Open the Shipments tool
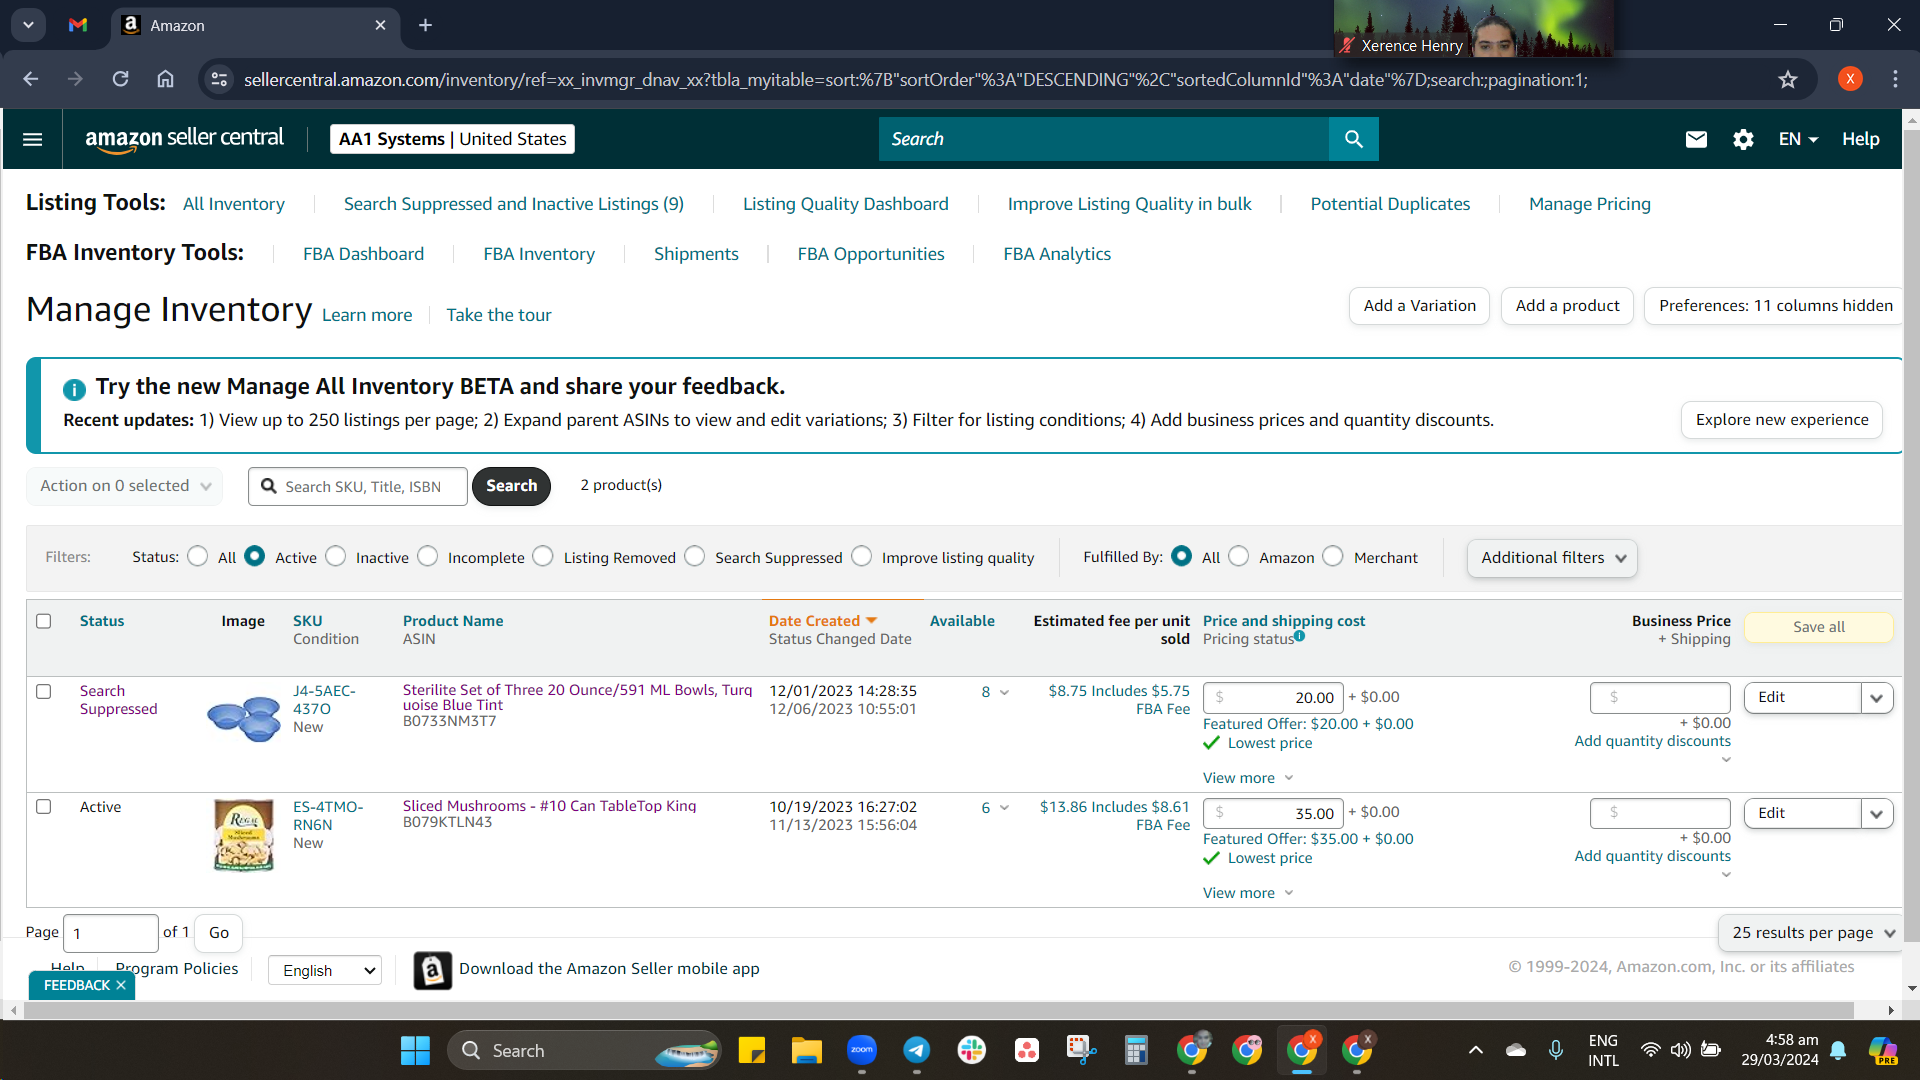The height and width of the screenshot is (1080, 1920). point(696,254)
